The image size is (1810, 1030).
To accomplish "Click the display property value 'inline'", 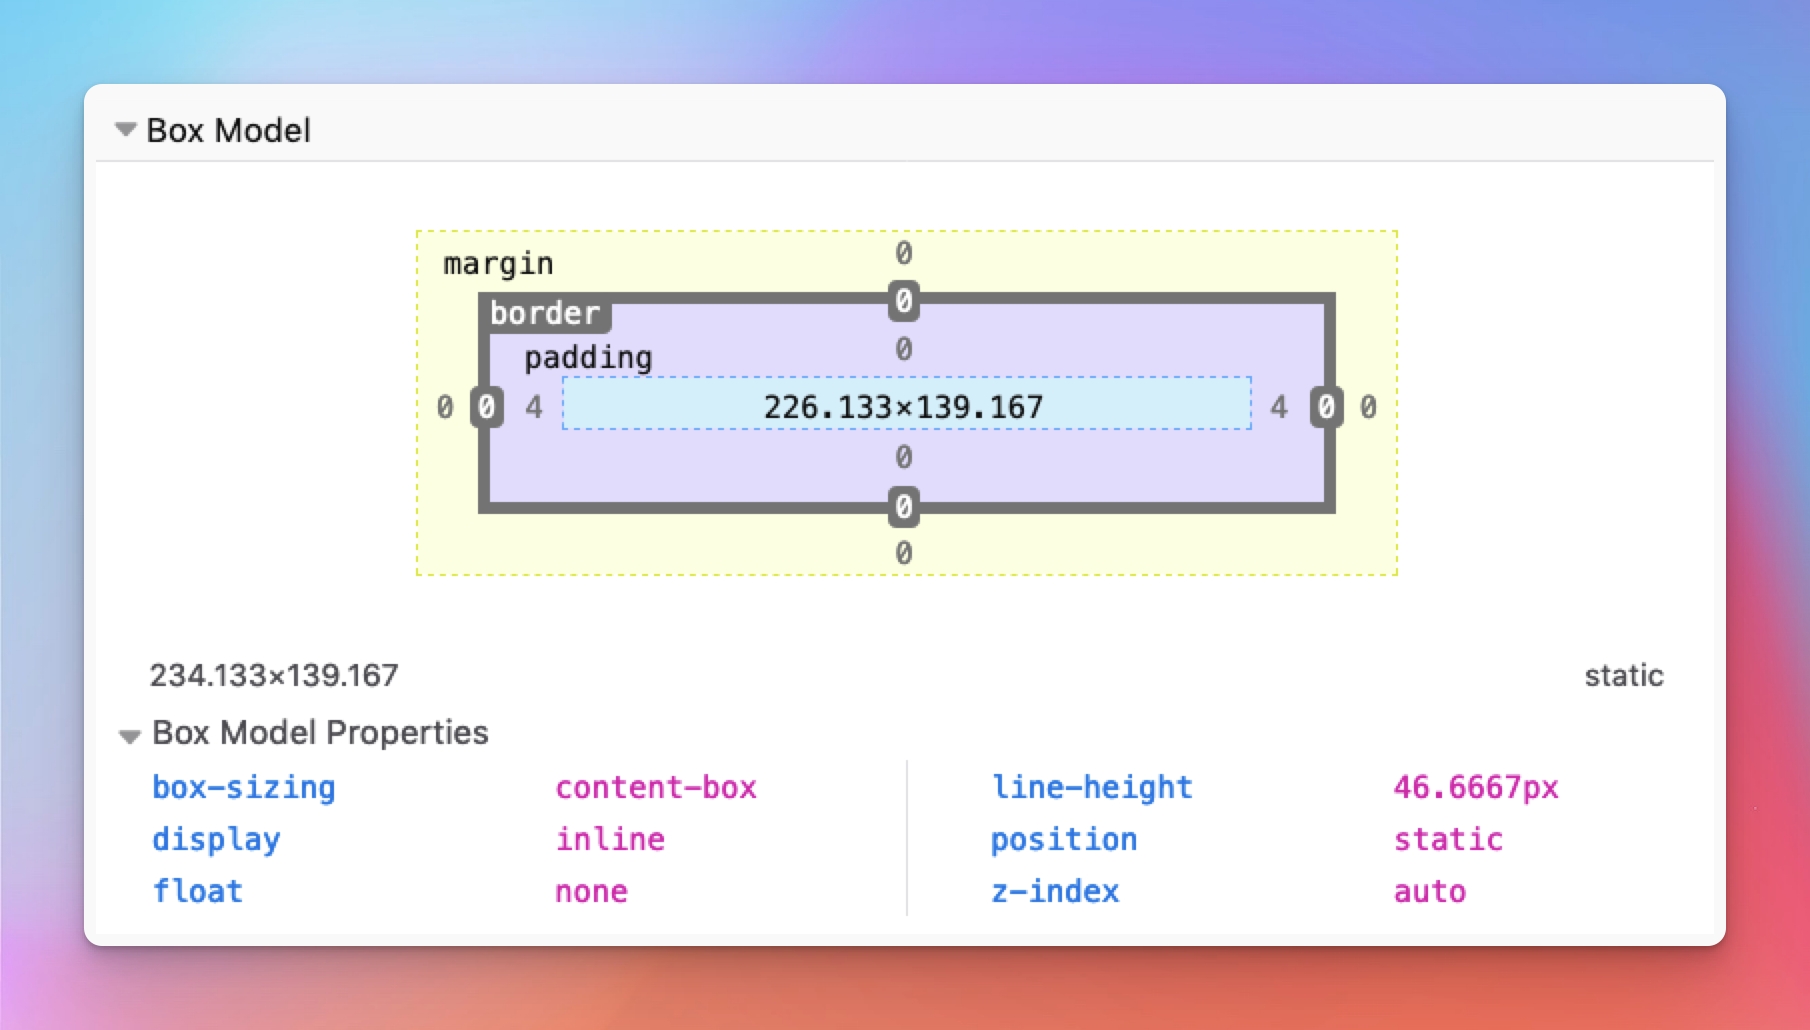I will point(610,840).
